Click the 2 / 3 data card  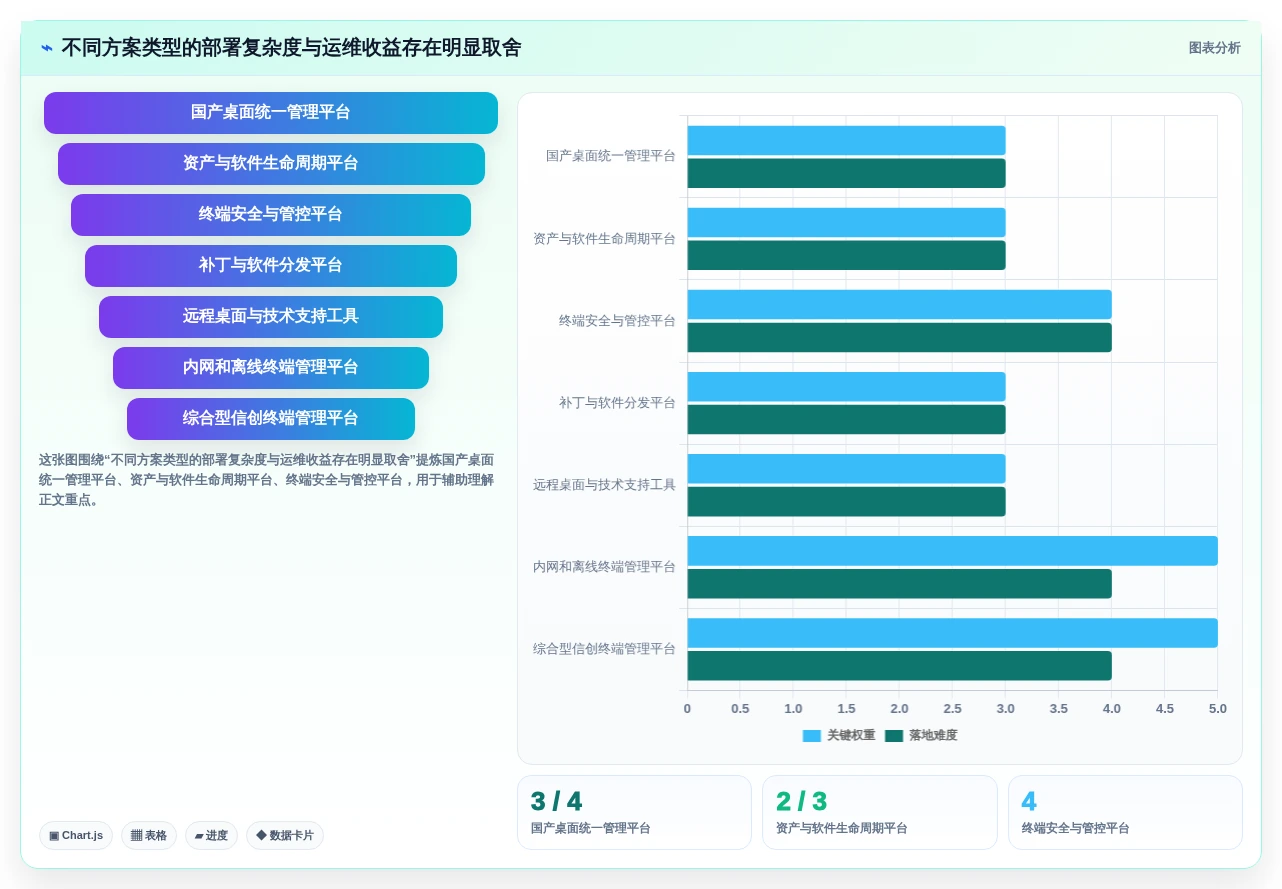pos(880,813)
